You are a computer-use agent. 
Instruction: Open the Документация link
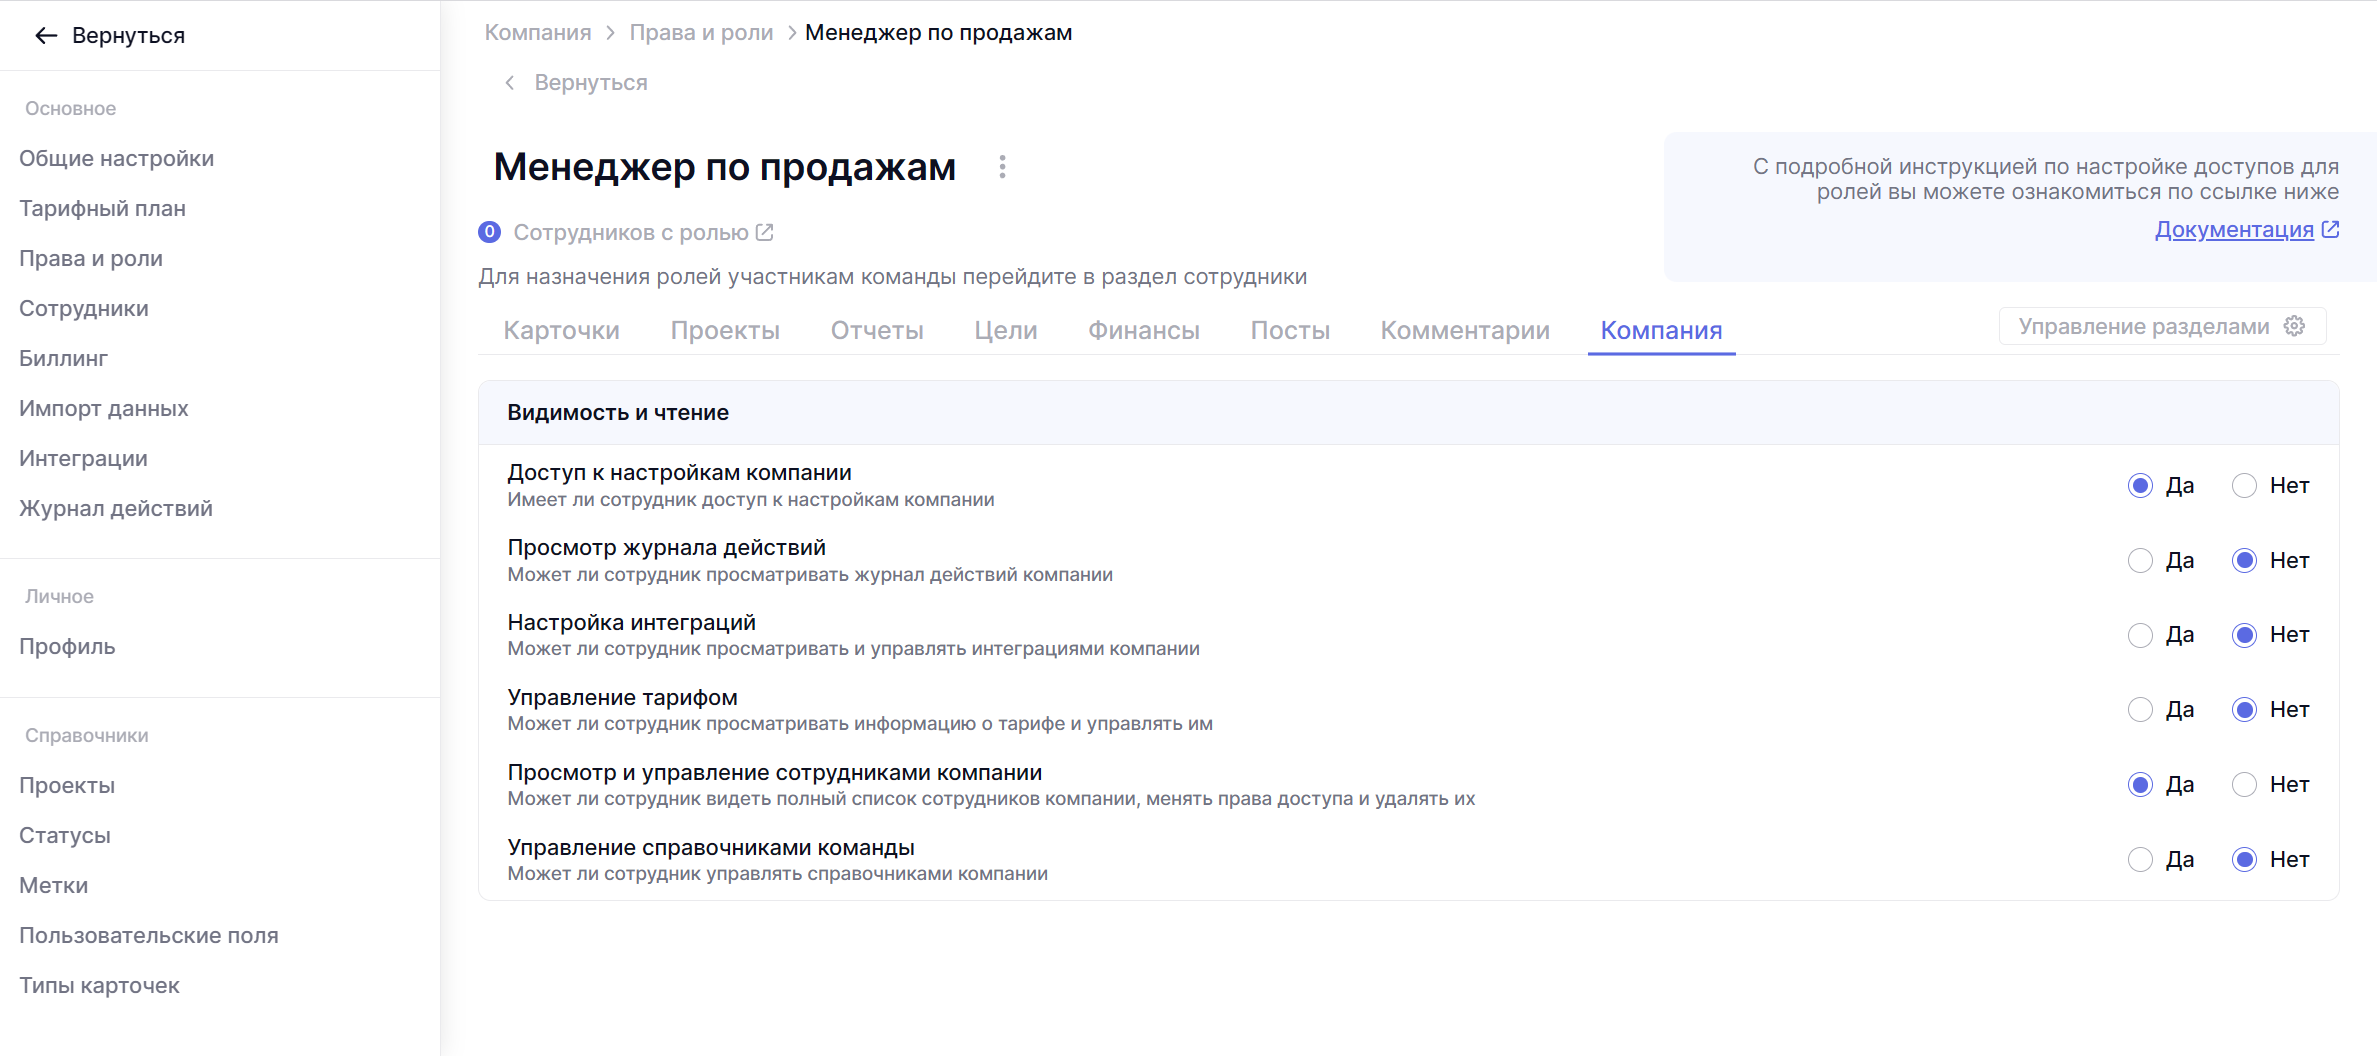(2233, 229)
